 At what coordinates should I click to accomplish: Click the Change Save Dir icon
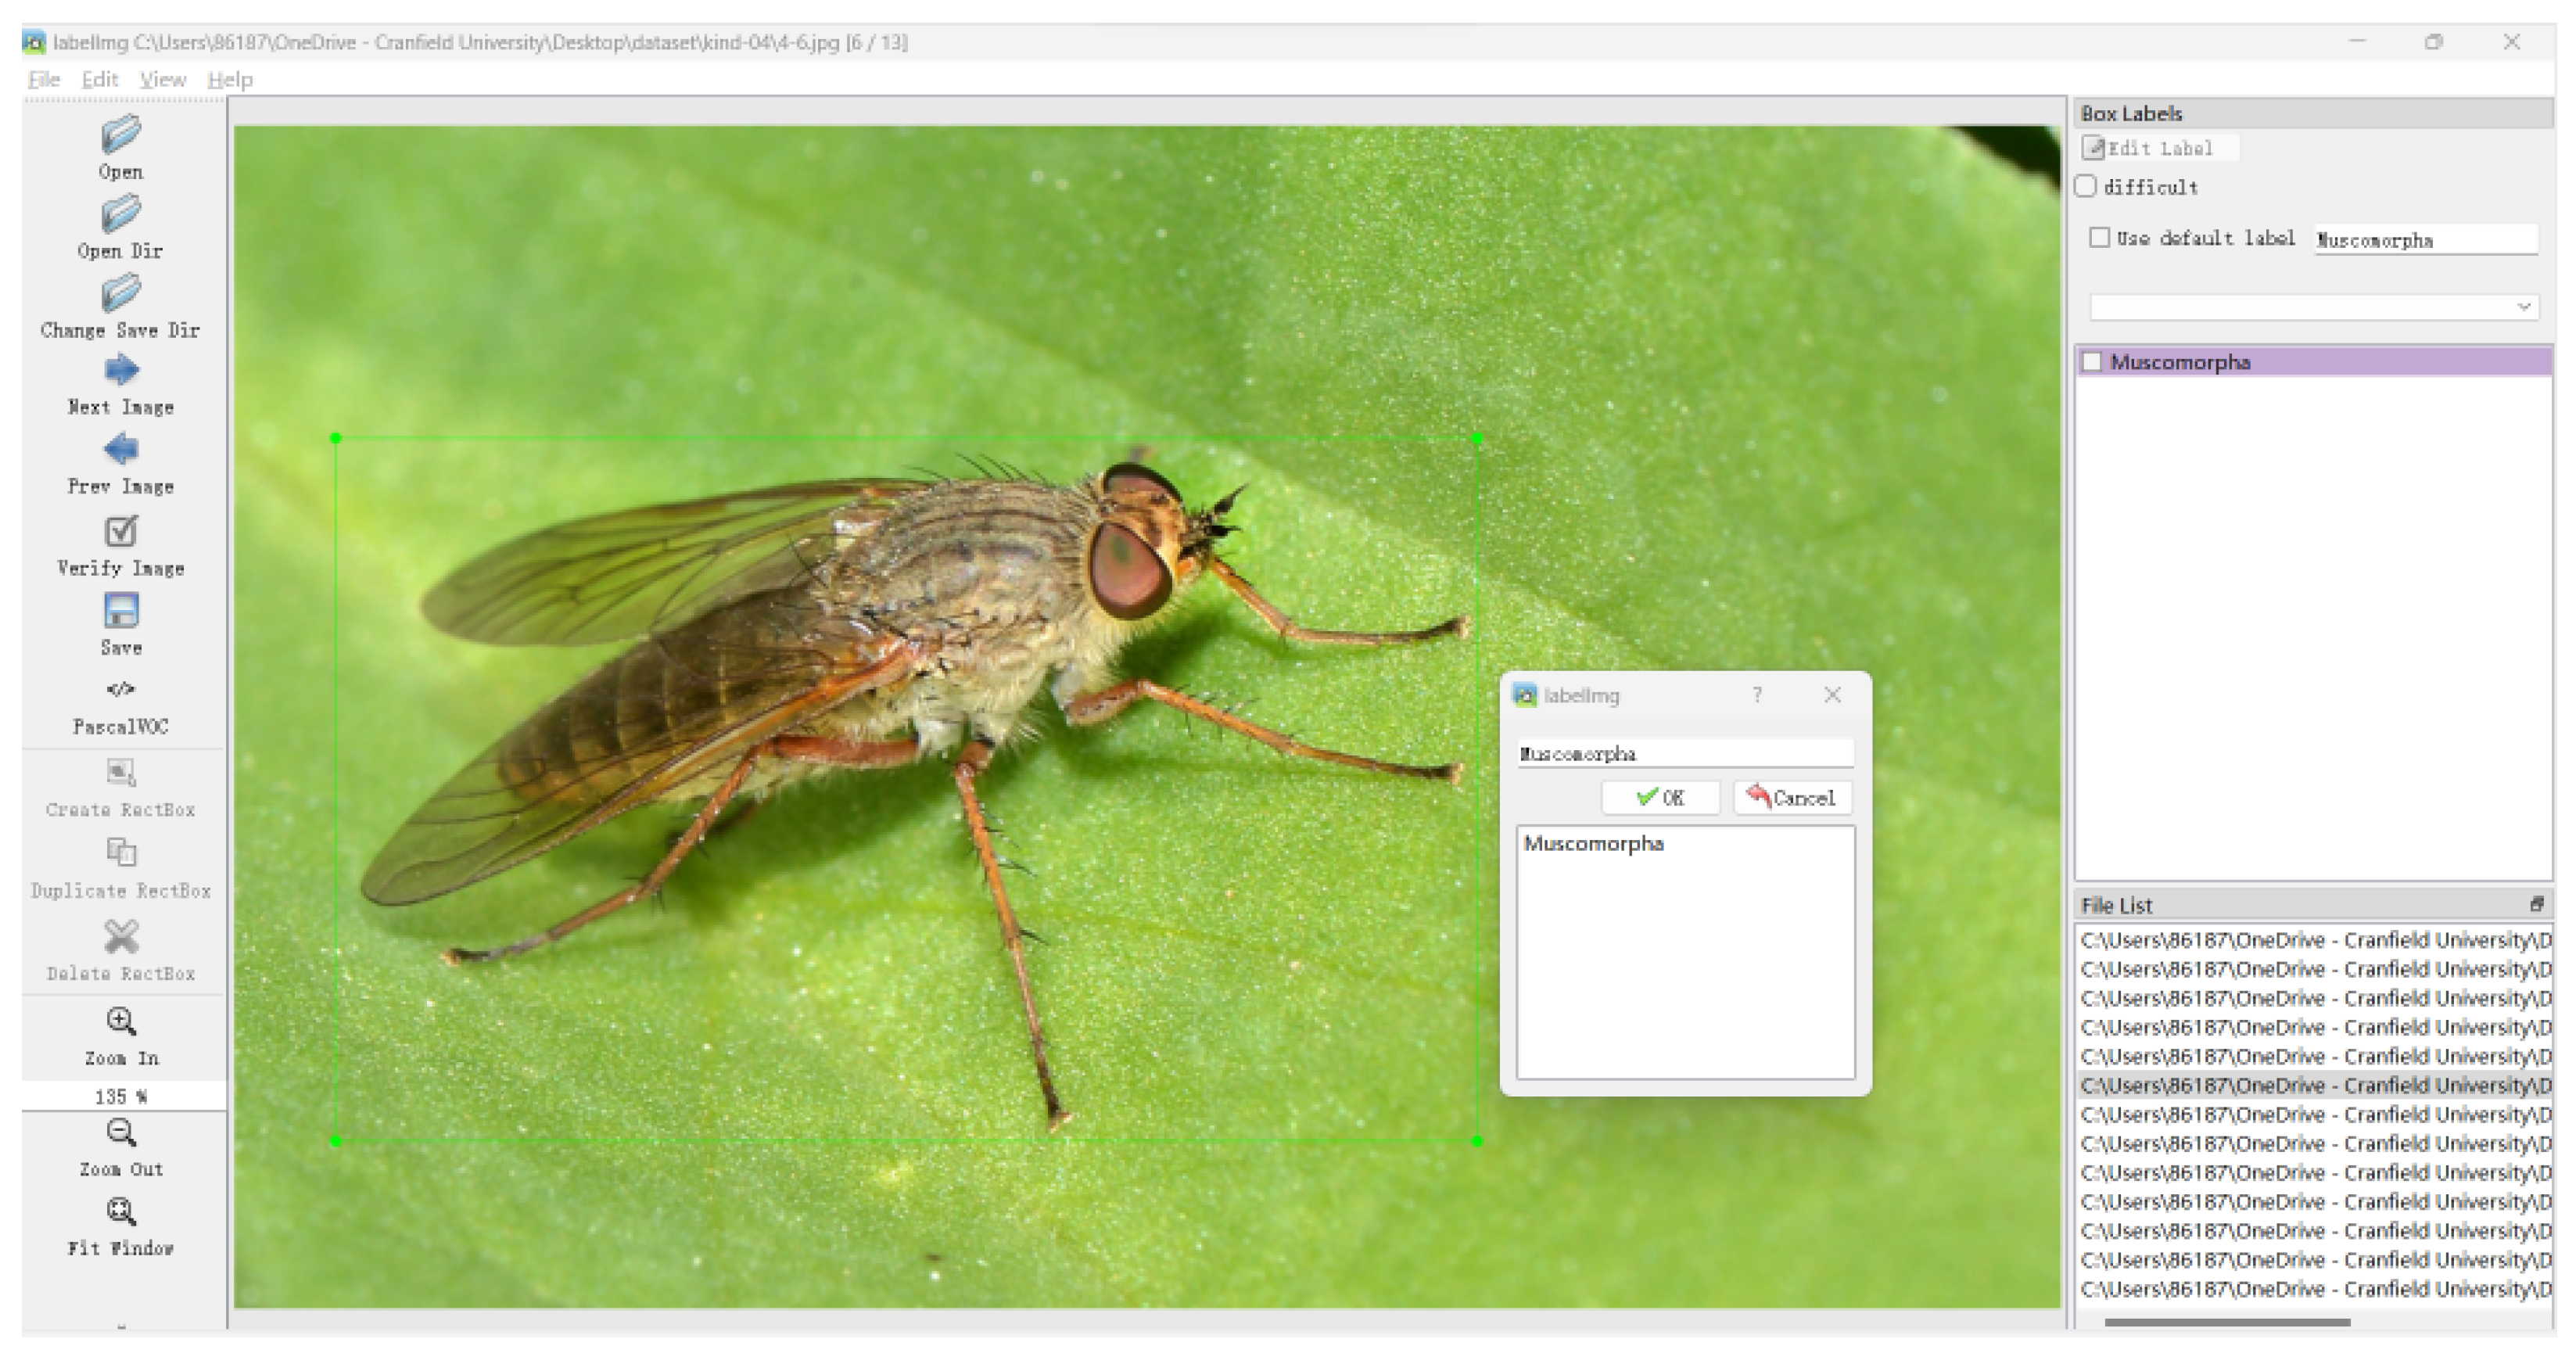(x=121, y=294)
